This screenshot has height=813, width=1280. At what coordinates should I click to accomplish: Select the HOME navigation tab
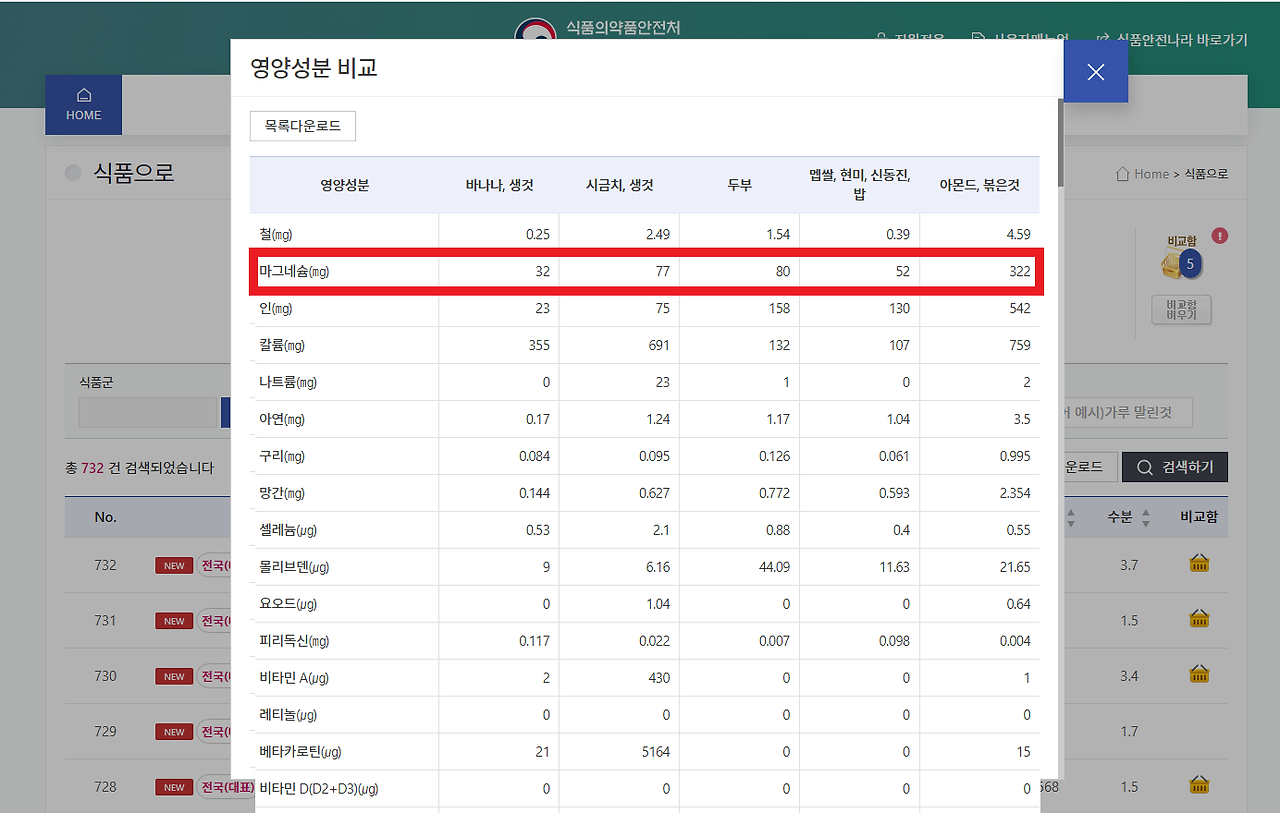(83, 104)
